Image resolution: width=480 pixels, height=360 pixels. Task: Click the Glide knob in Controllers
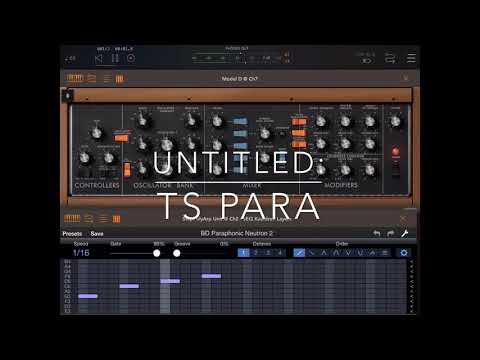click(85, 157)
